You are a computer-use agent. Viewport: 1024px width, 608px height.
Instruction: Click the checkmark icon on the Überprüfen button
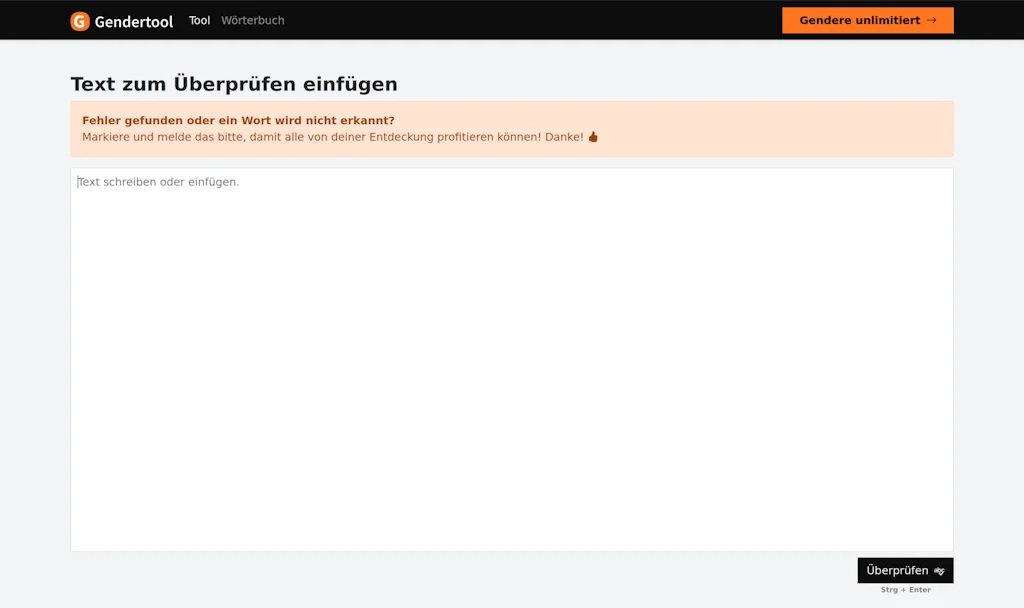(938, 570)
